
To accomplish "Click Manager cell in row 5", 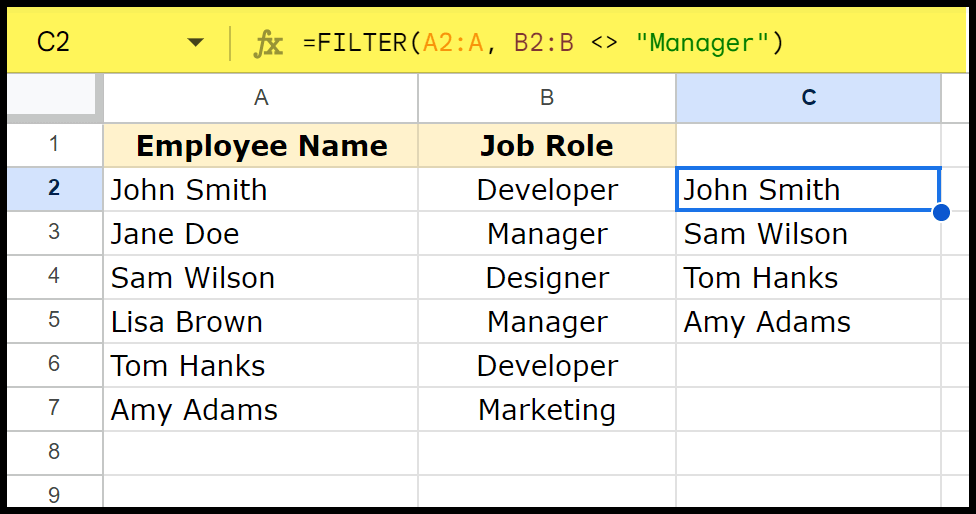I will pos(547,321).
